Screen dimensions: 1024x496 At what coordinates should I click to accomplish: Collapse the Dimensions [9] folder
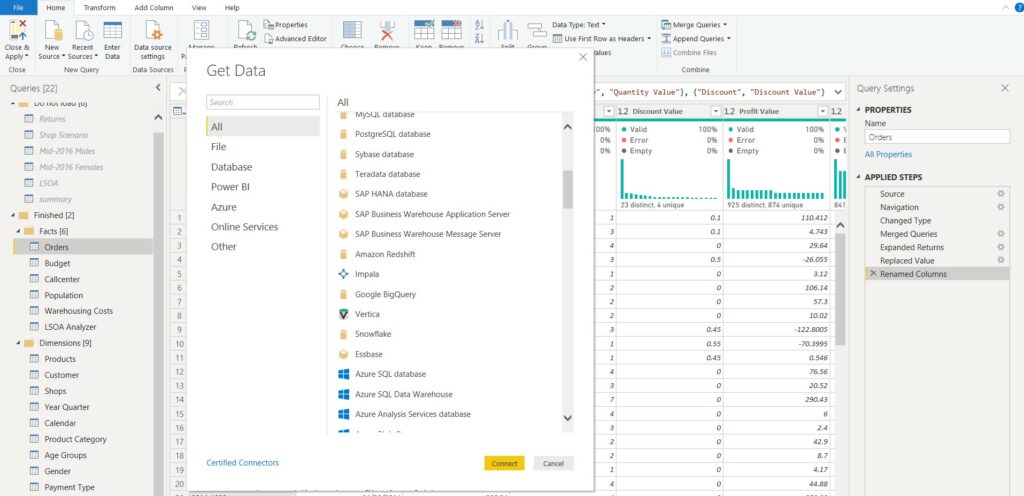(x=18, y=343)
